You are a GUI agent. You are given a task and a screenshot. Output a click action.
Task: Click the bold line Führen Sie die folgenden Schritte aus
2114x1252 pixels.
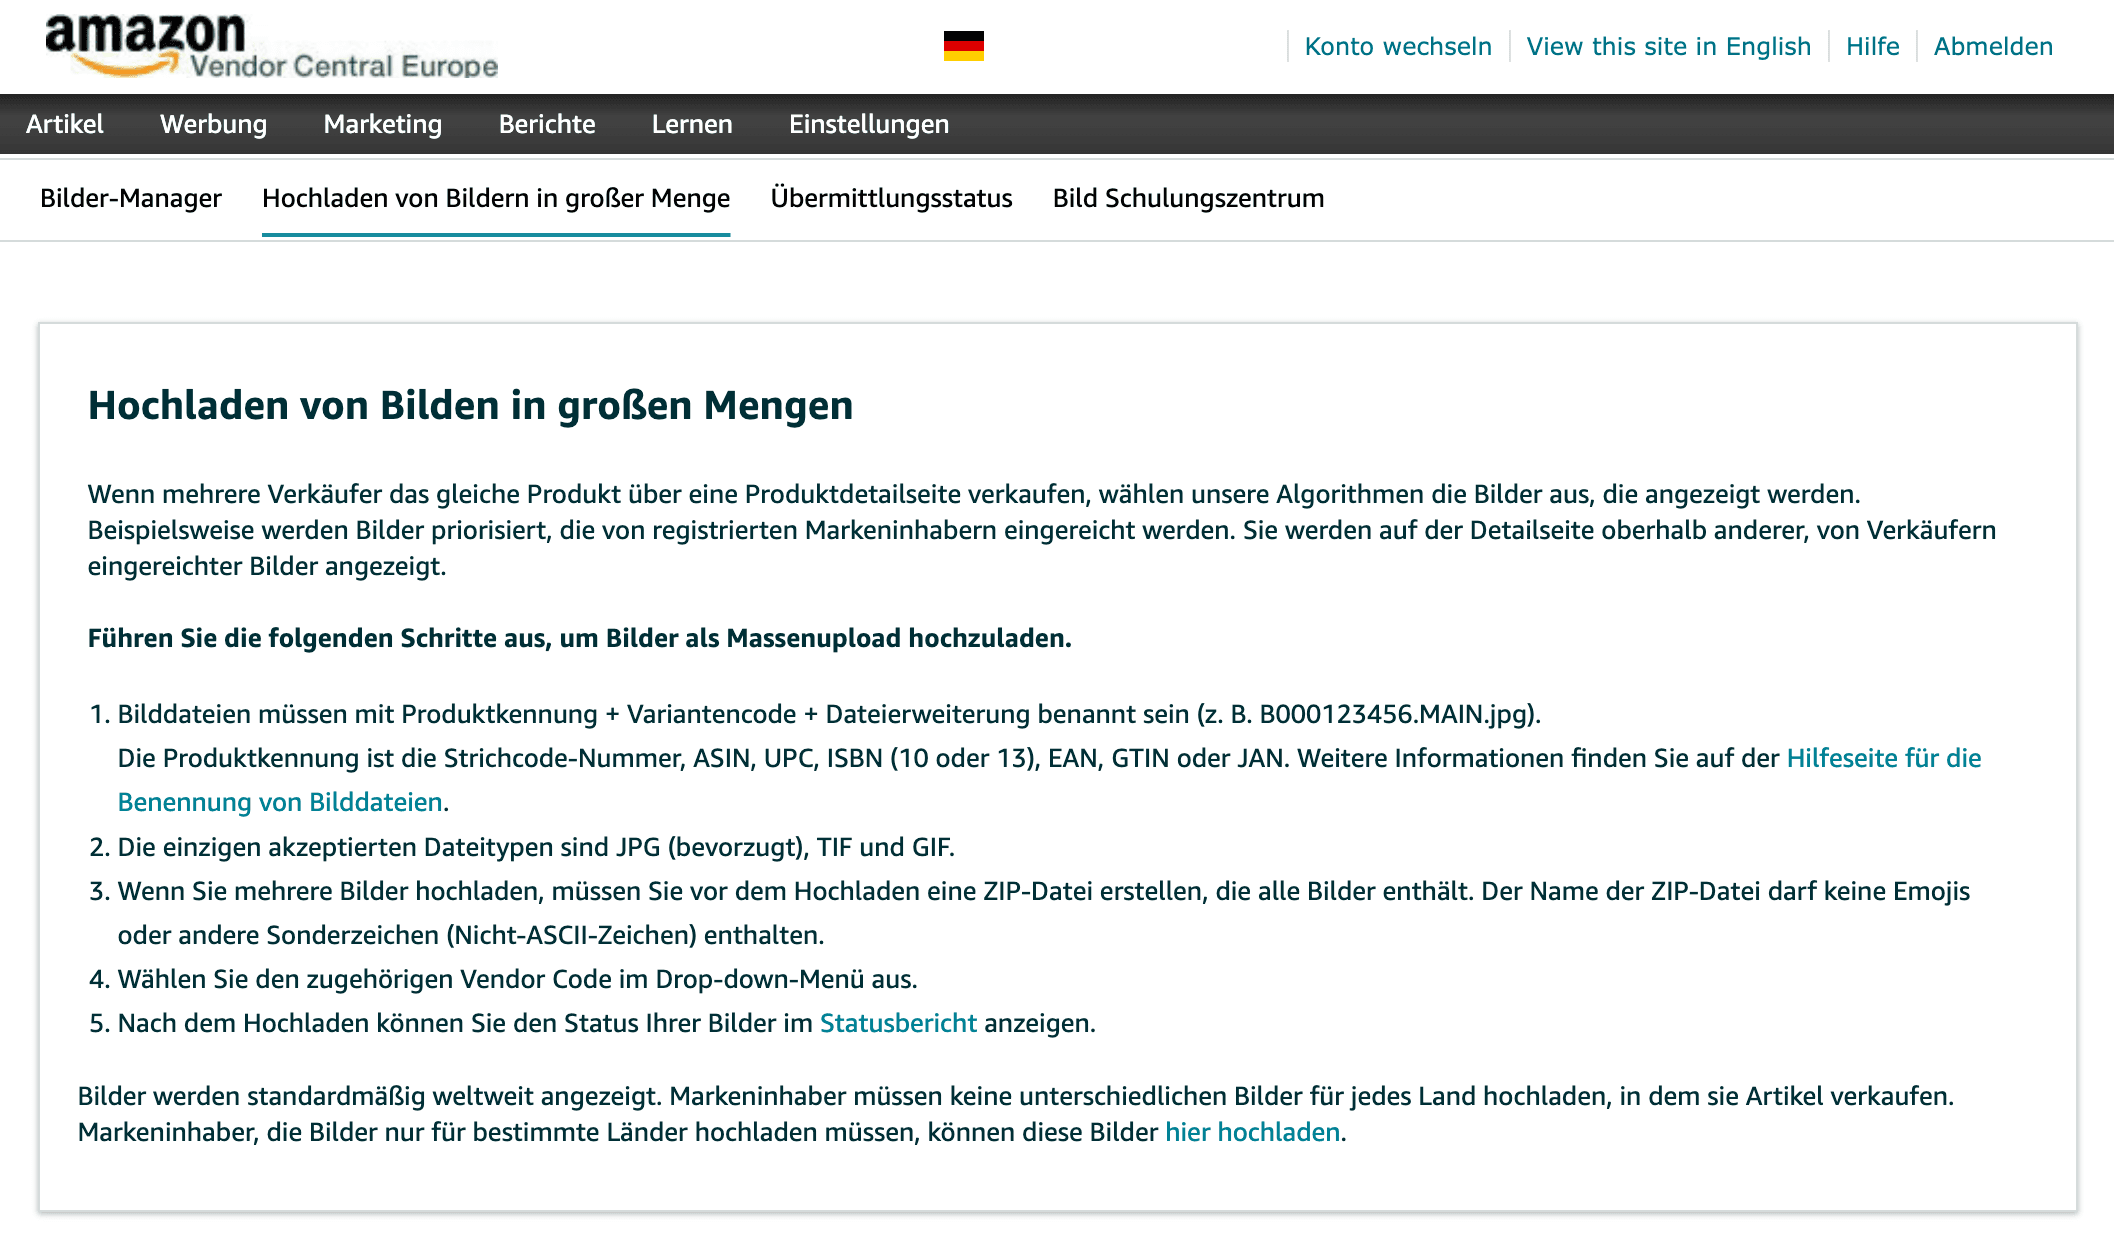tap(579, 638)
